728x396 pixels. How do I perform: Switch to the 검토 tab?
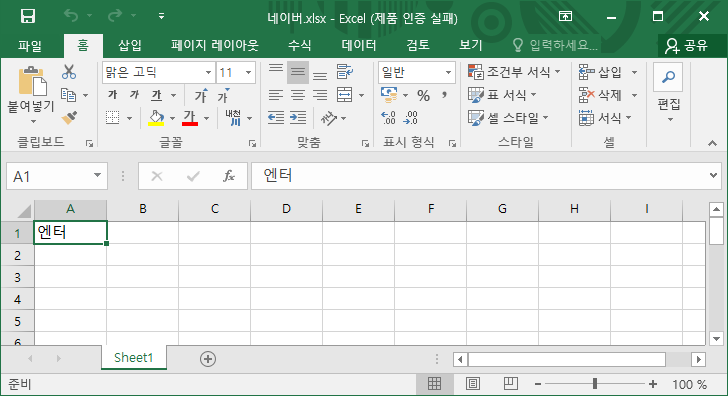[x=418, y=45]
